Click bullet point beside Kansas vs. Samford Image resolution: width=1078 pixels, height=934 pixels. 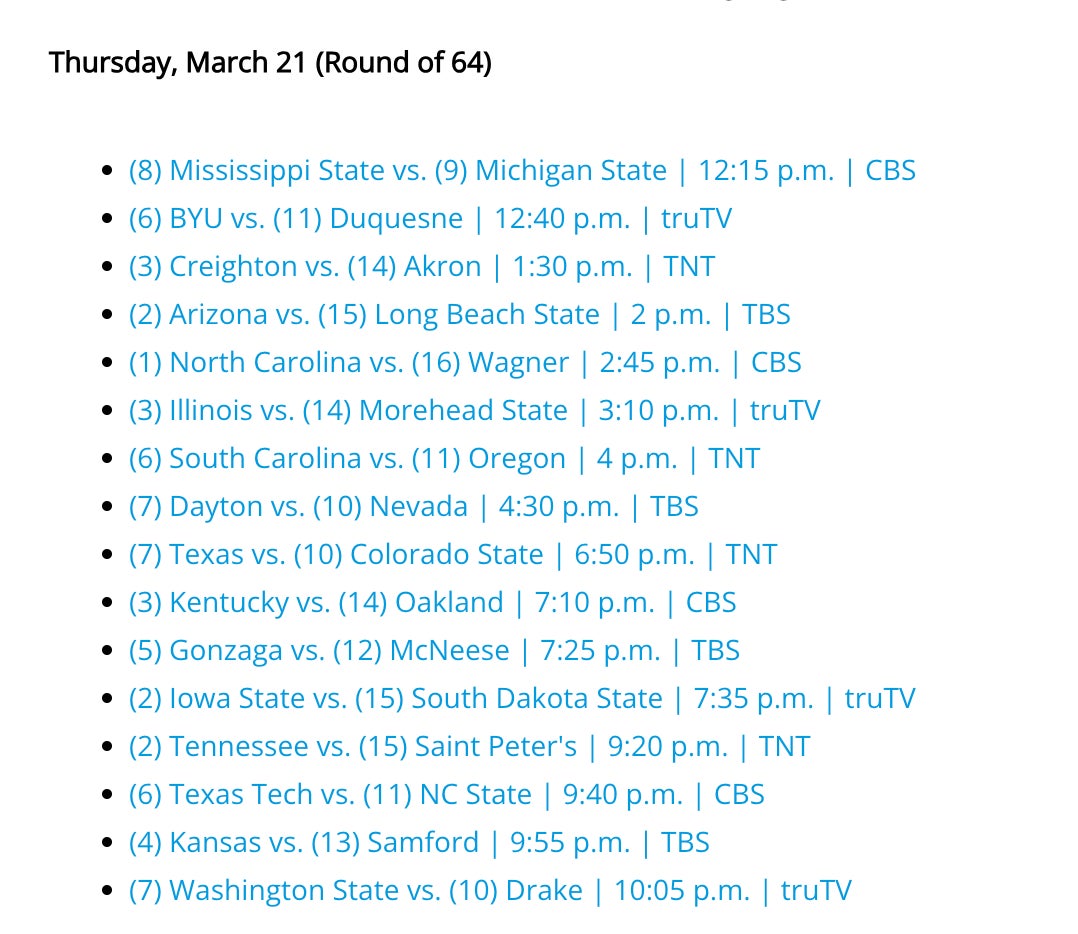[108, 843]
